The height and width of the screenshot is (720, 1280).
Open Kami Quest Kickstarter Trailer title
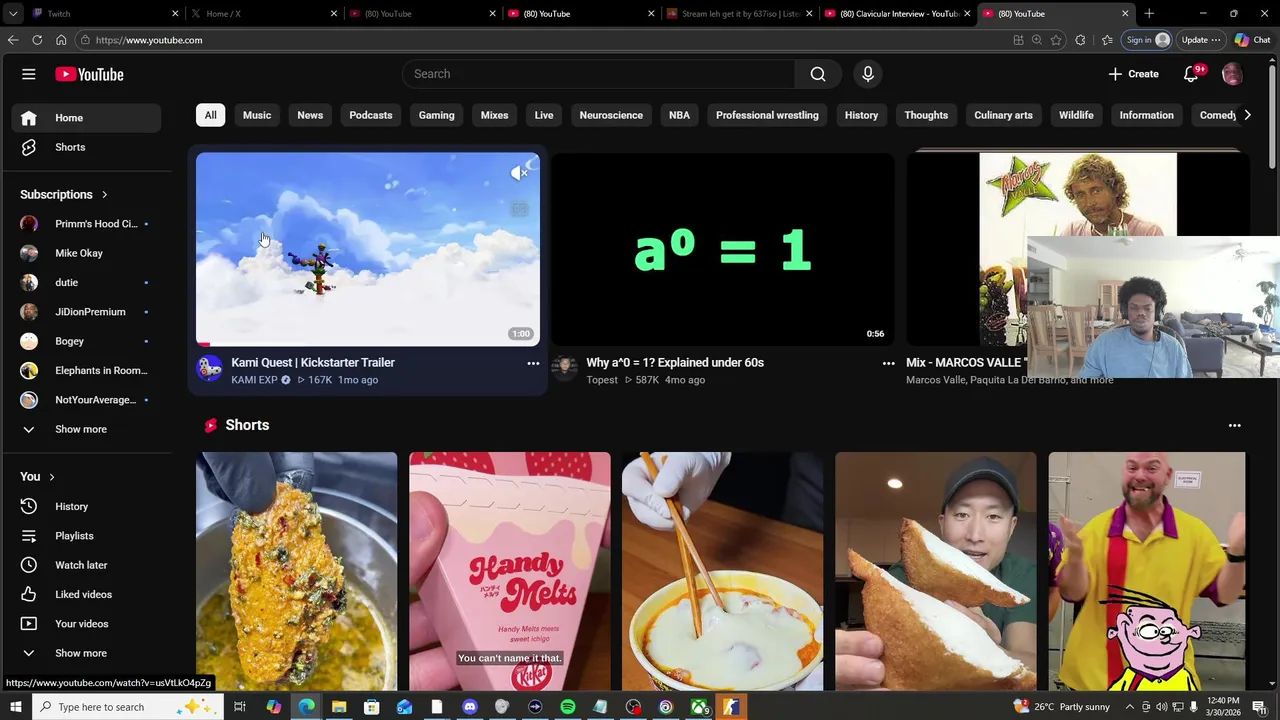(x=313, y=363)
